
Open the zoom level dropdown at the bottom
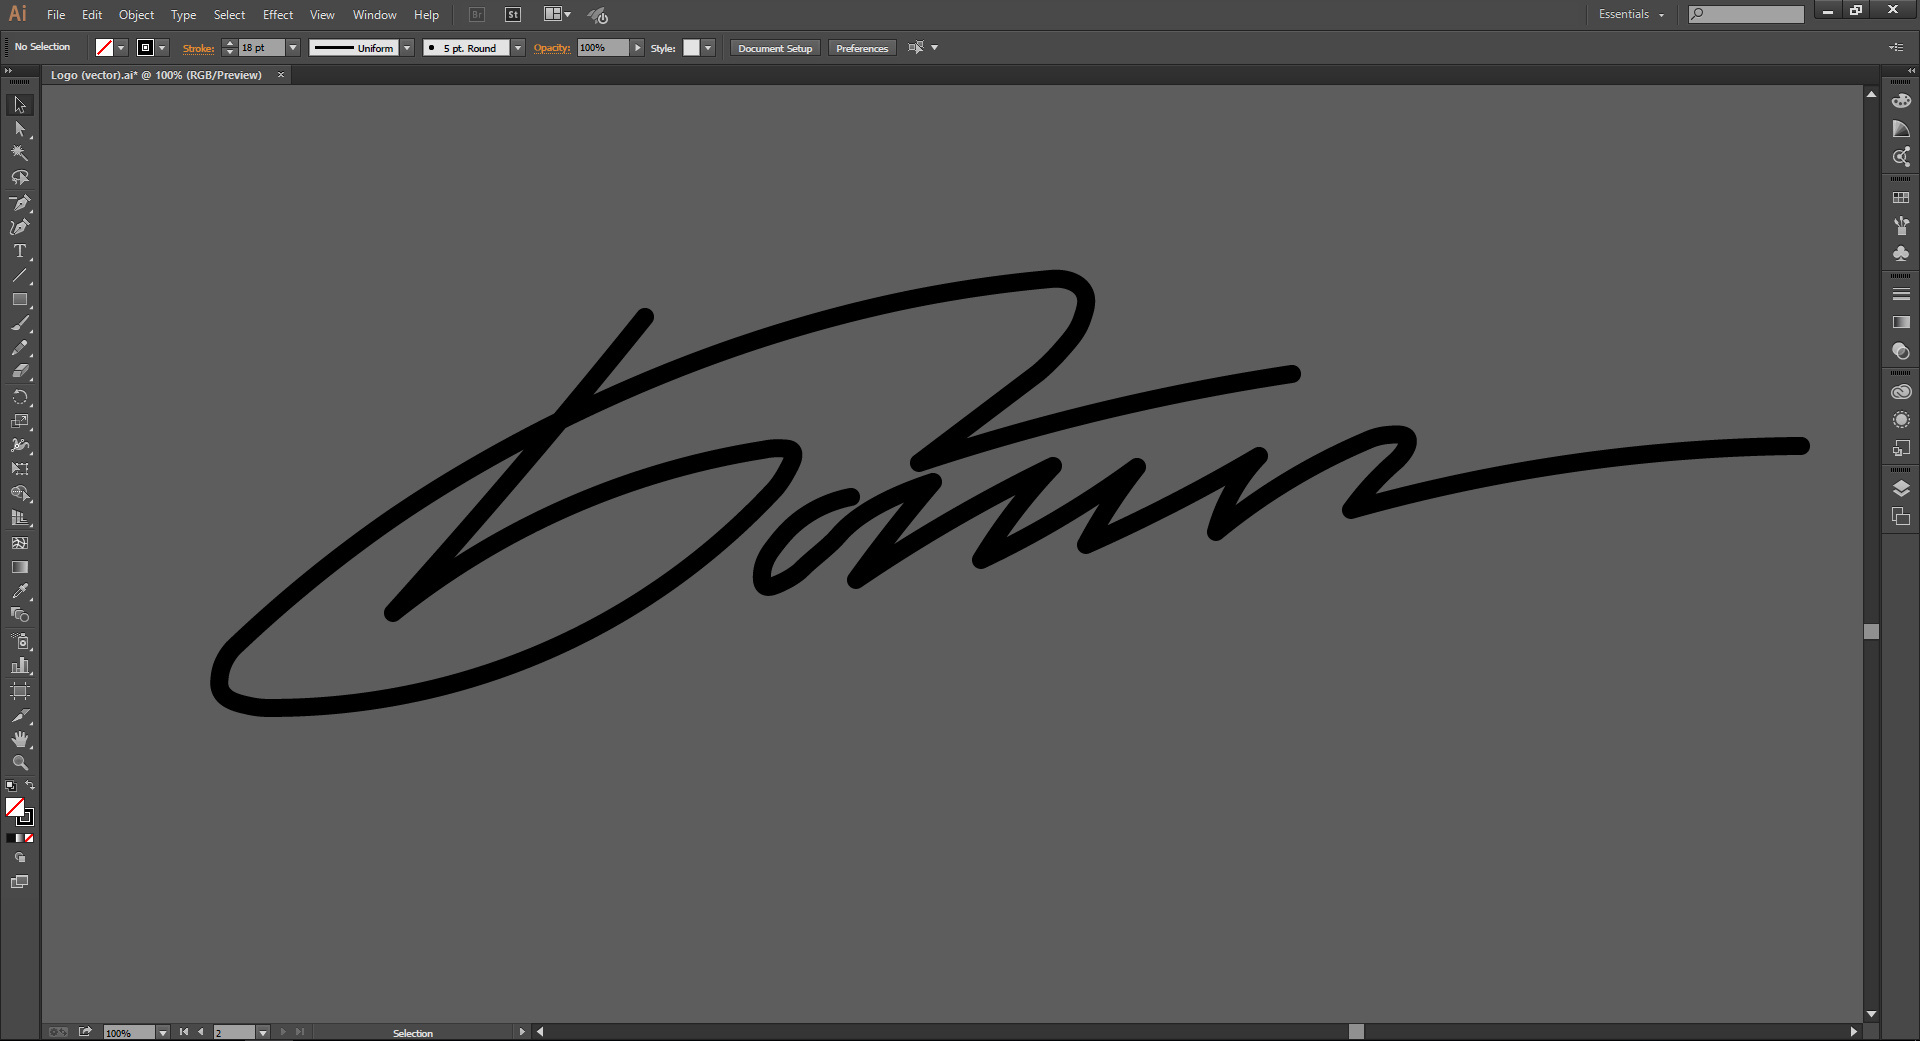tap(163, 1033)
